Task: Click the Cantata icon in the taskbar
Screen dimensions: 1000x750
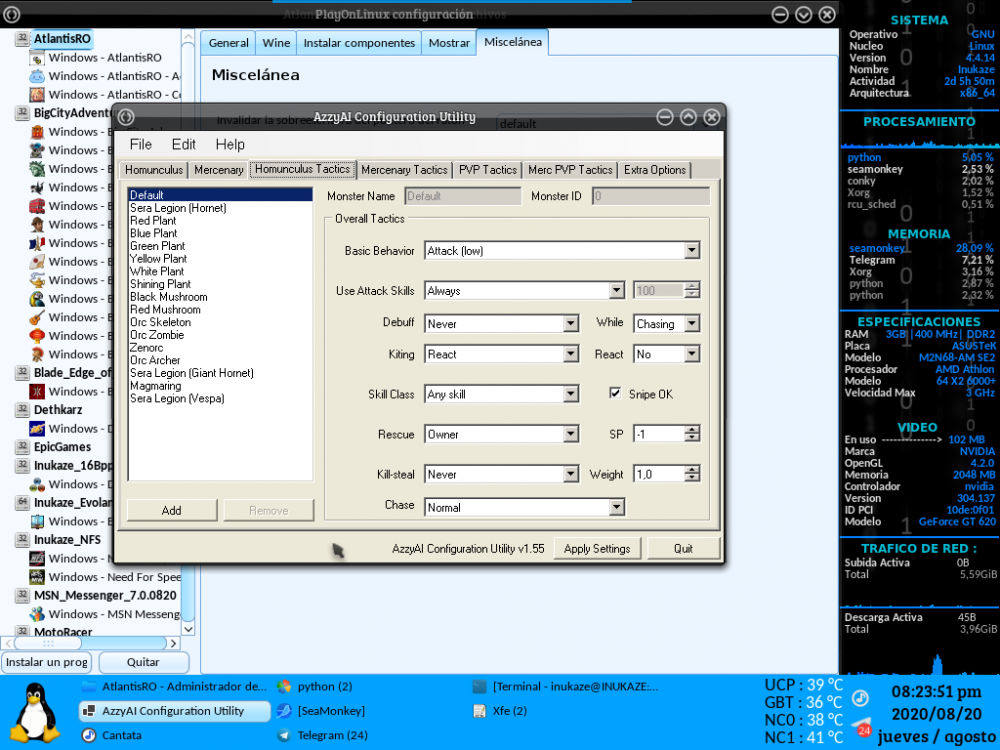Action: coord(88,736)
